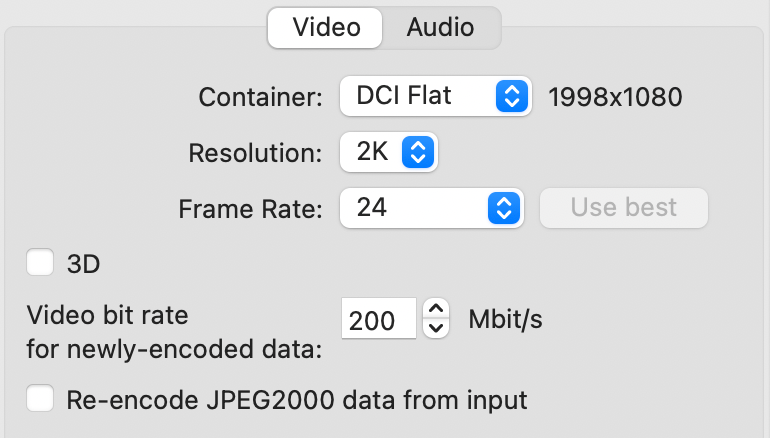Click the "Video bit rate" label text
The image size is (770, 438).
108,315
